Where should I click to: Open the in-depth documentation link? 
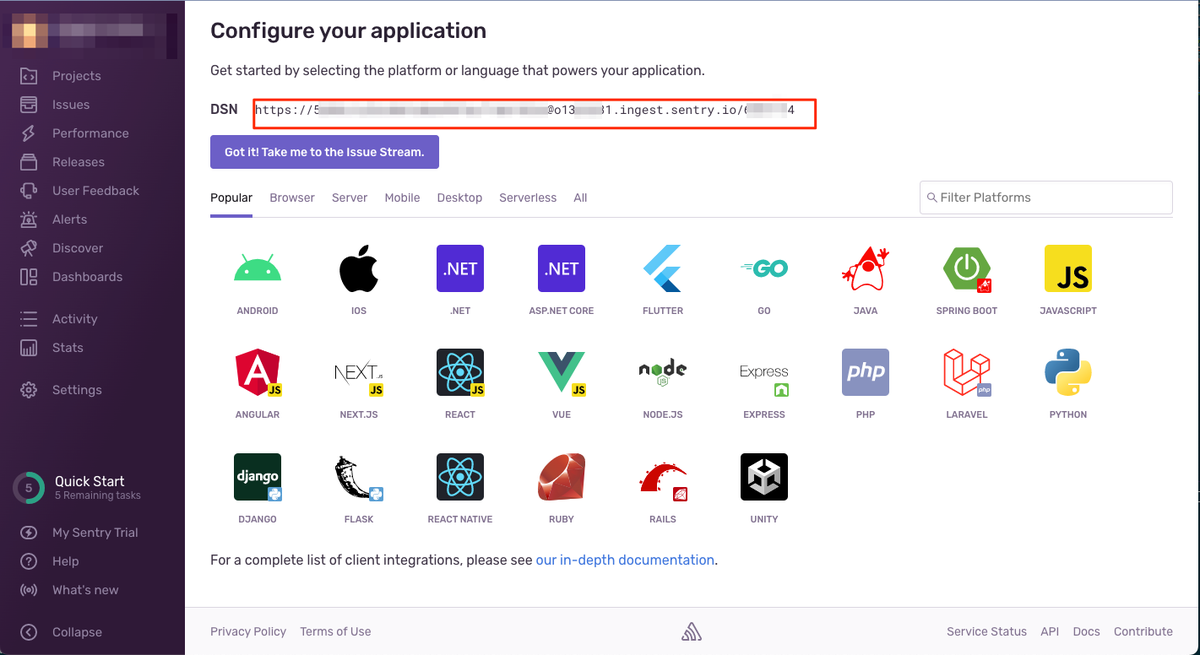624,559
